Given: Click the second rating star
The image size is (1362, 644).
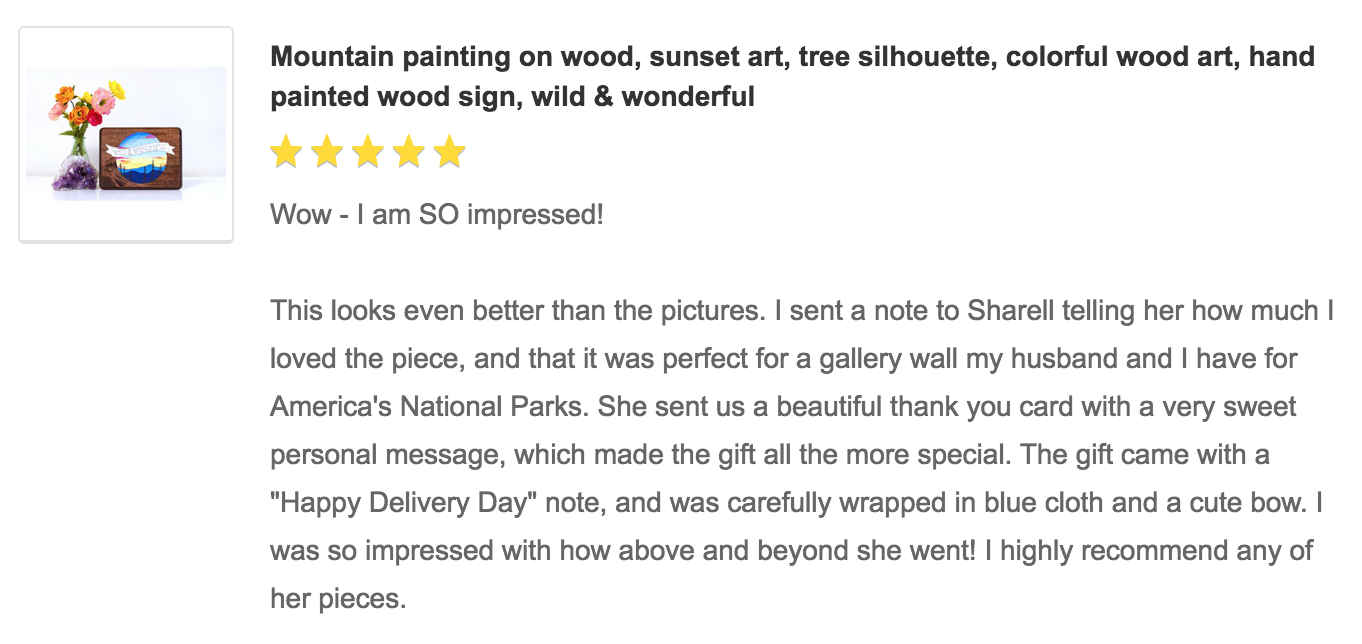Looking at the screenshot, I should [x=327, y=153].
